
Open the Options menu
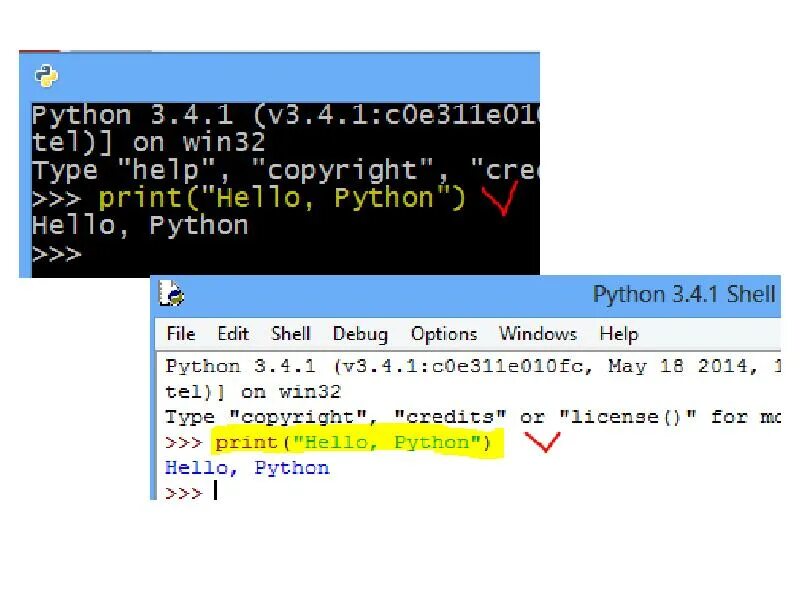(444, 334)
